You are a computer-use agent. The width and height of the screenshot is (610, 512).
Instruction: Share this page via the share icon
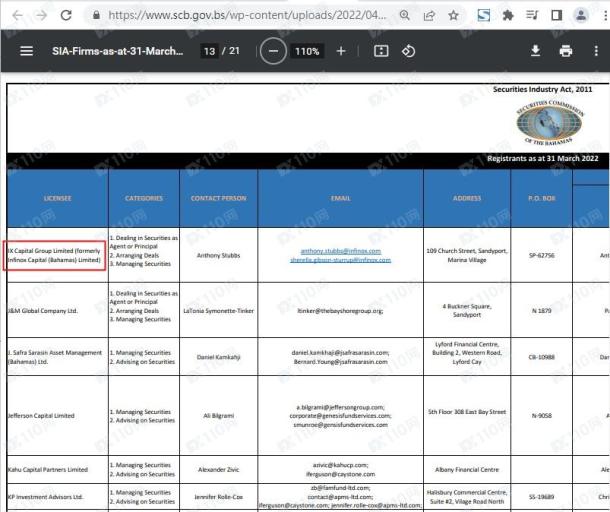tap(429, 15)
